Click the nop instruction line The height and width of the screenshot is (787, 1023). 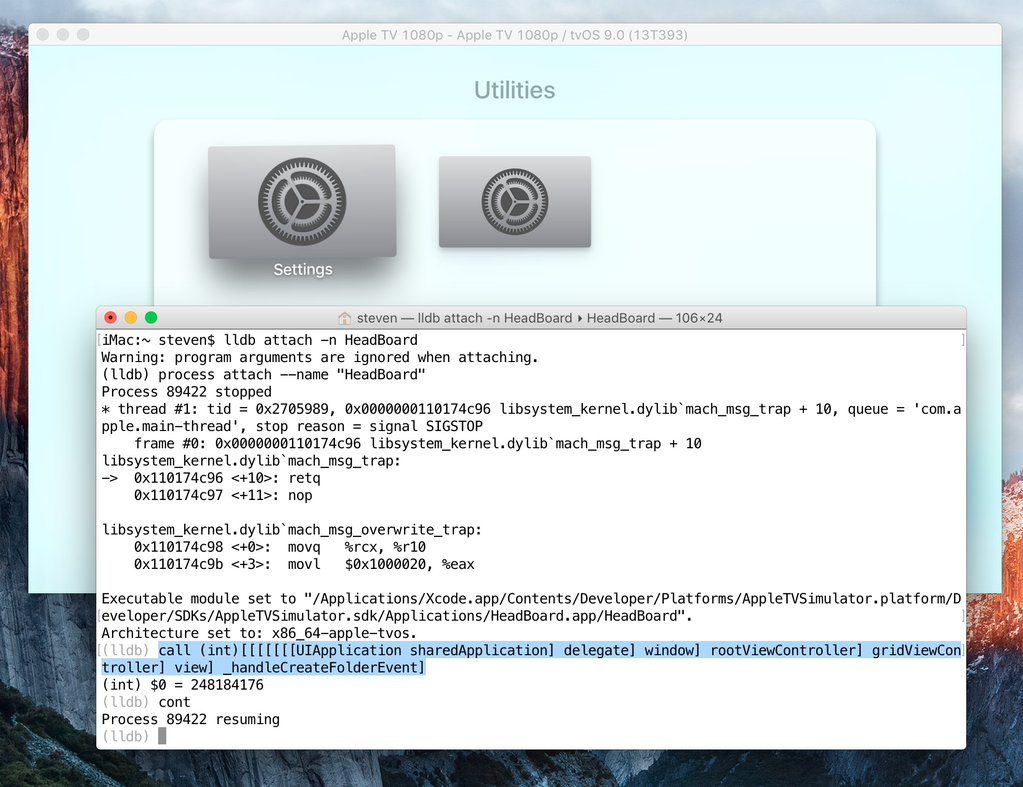pyautogui.click(x=223, y=495)
